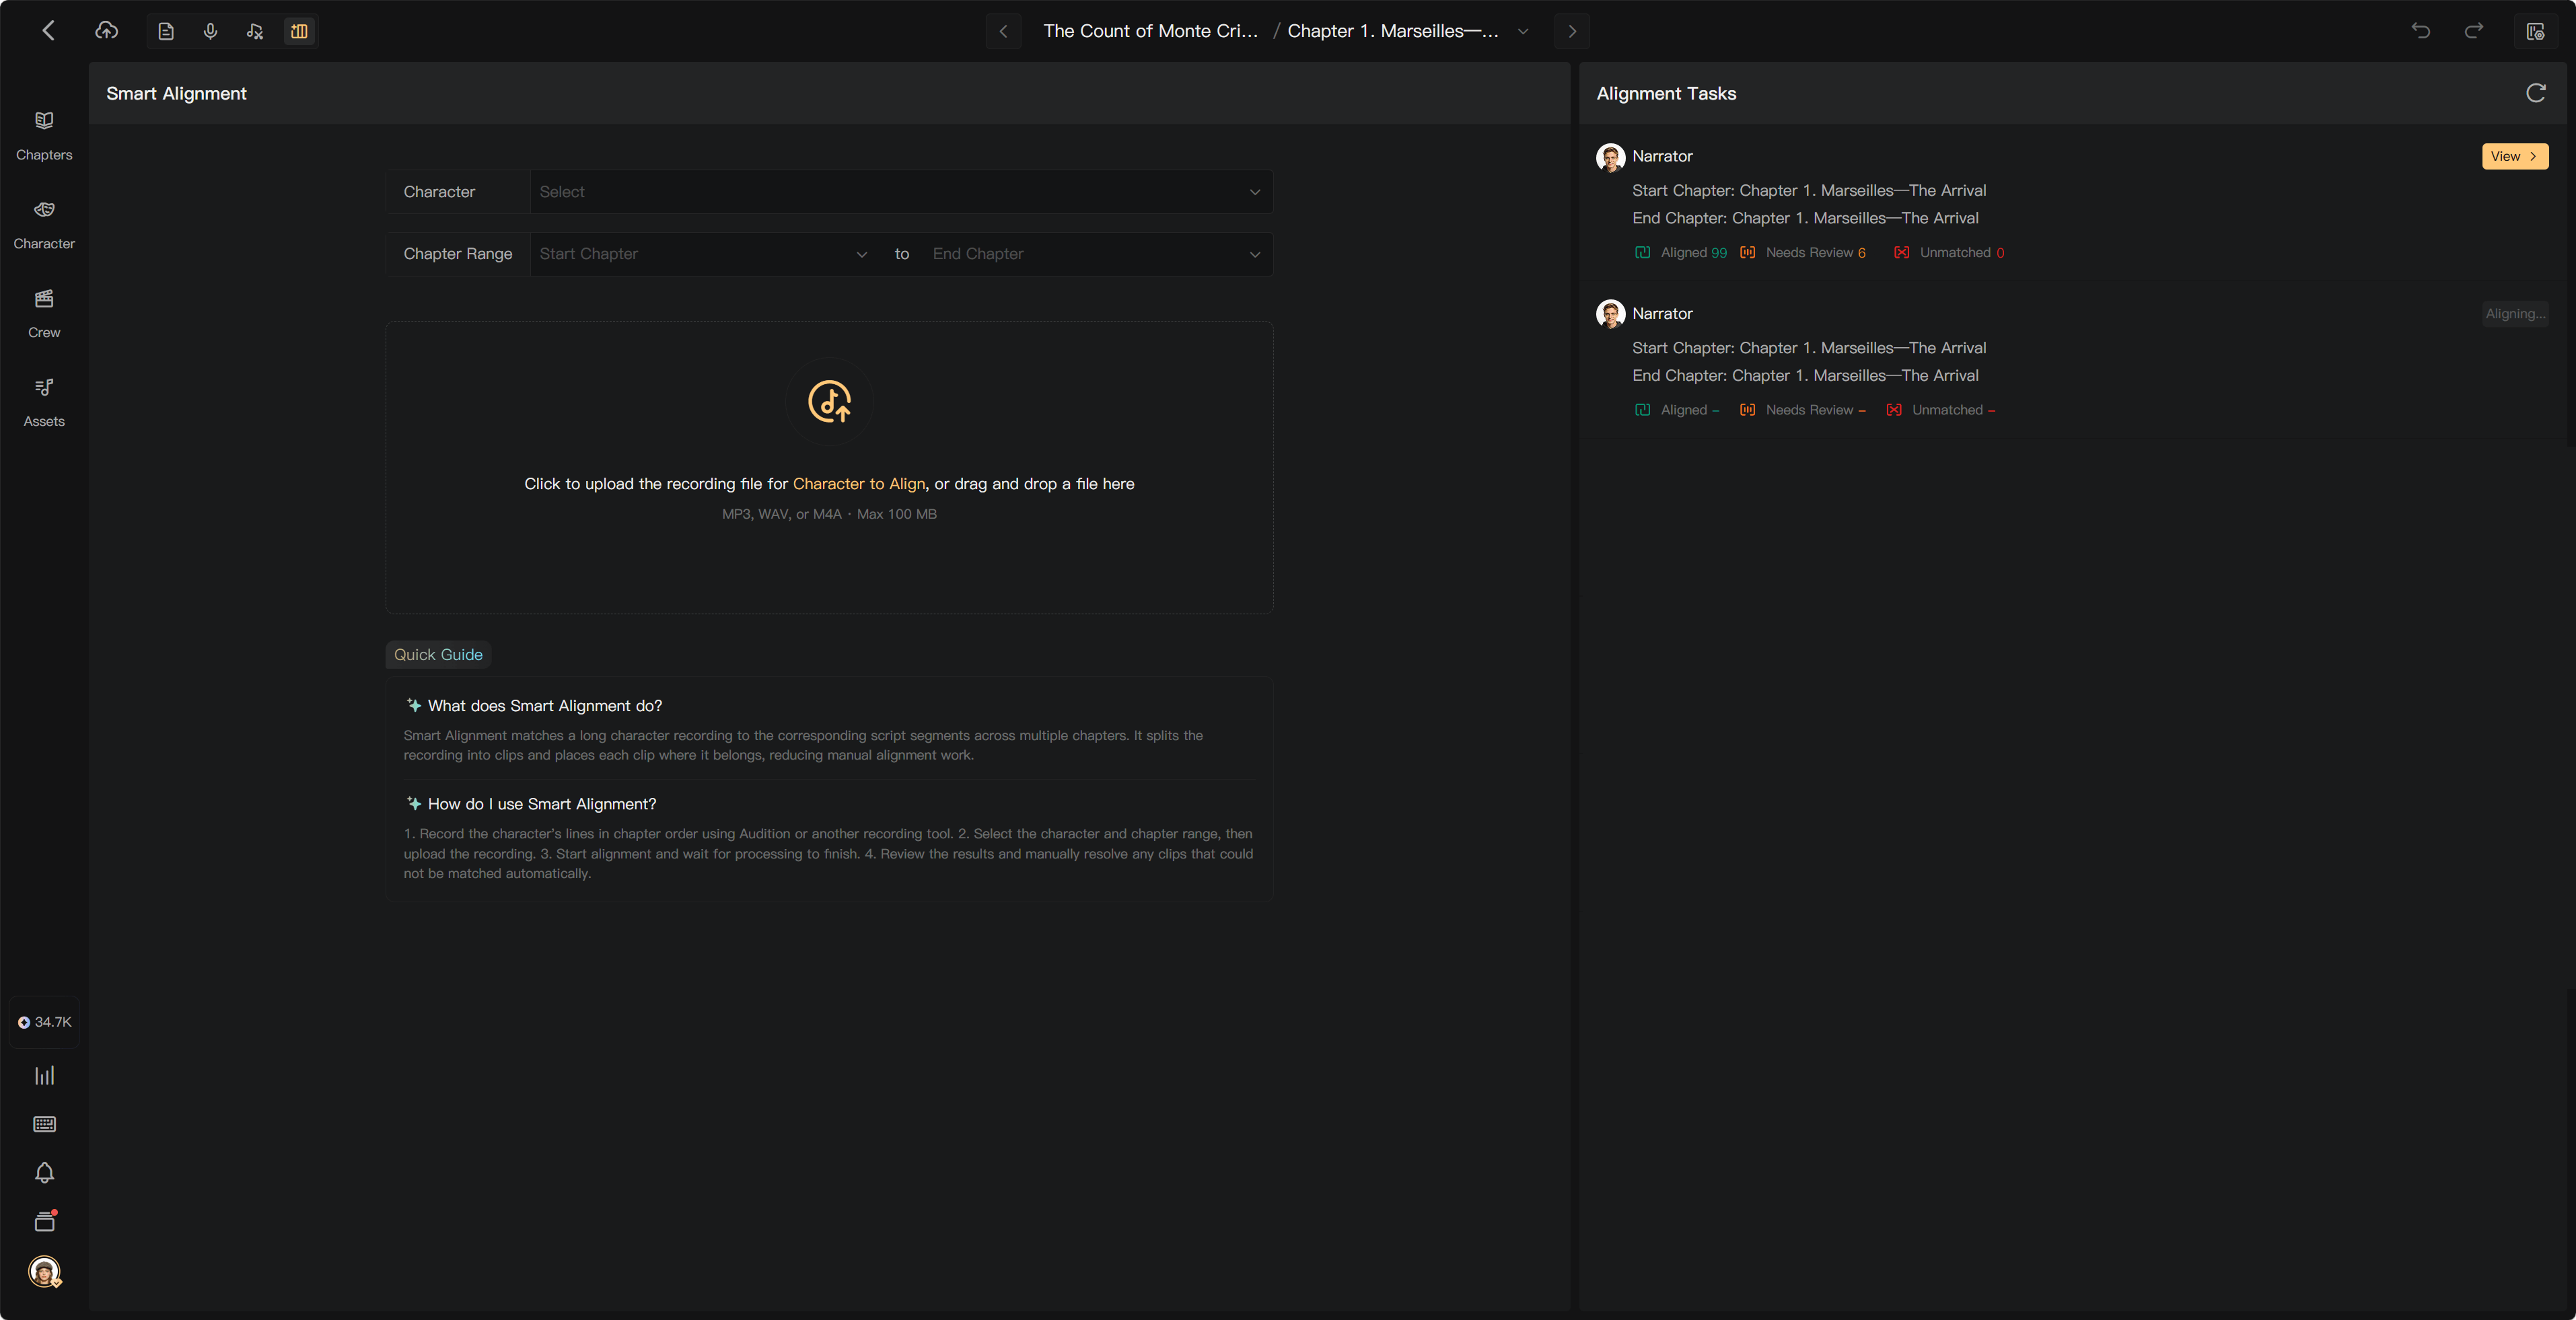This screenshot has width=2576, height=1320.
Task: Click the redo arrow icon
Action: 2474,31
